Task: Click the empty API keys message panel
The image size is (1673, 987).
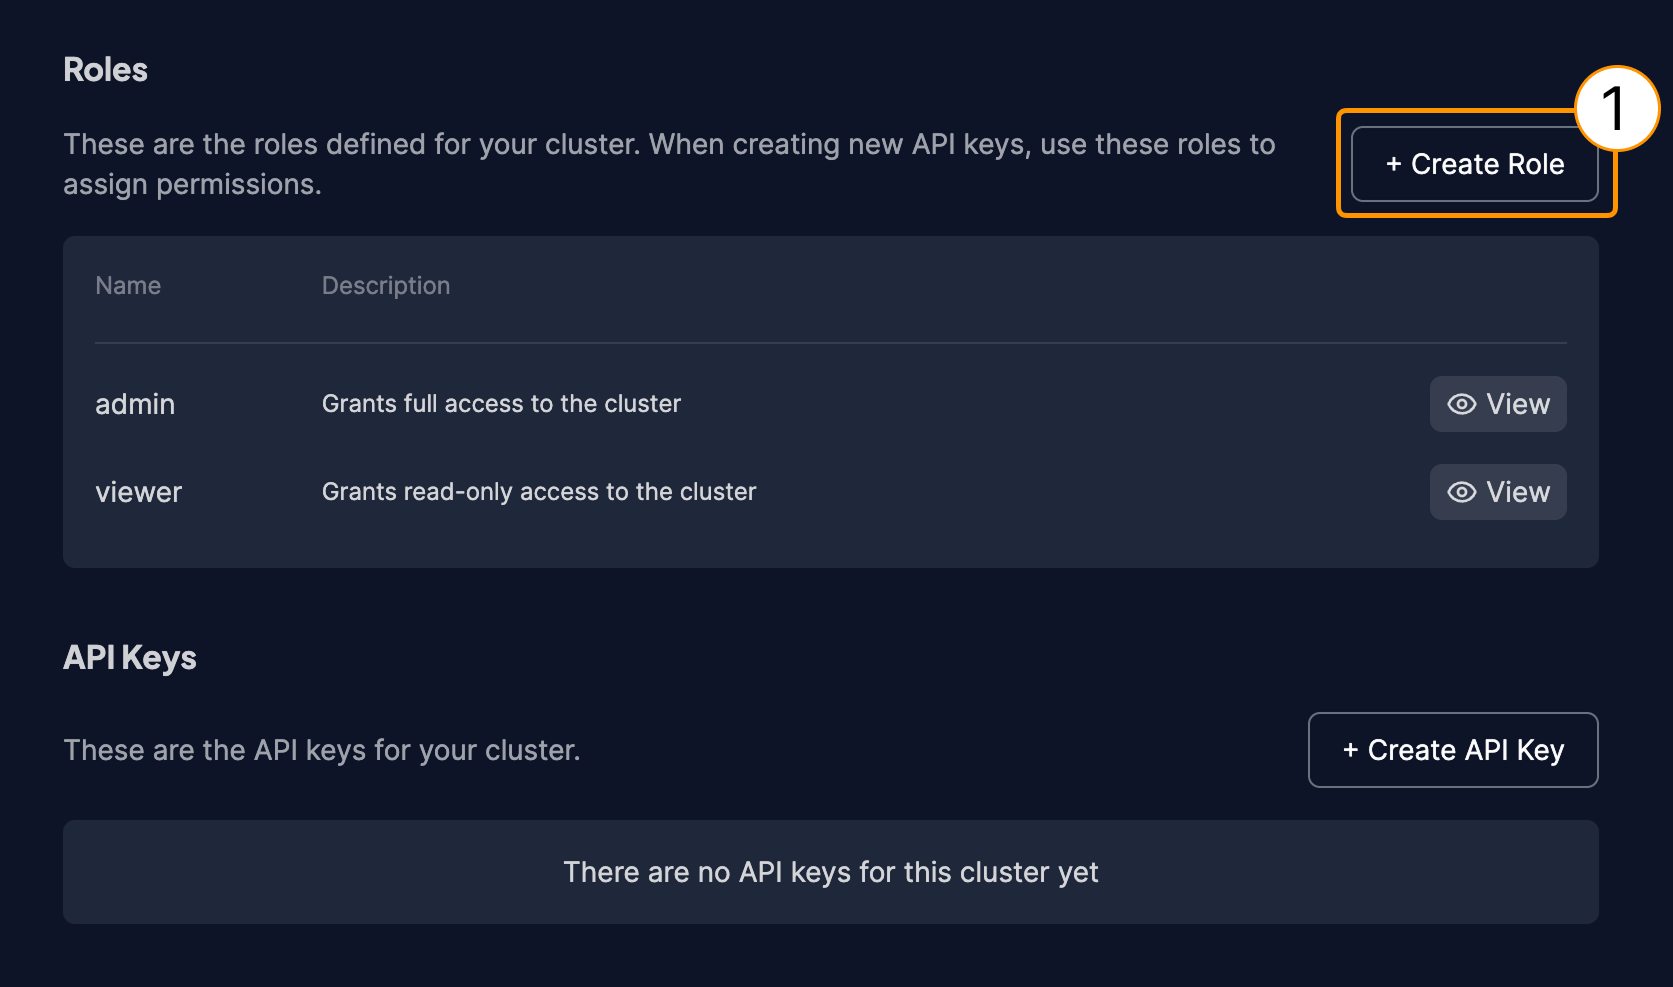Action: [x=831, y=872]
